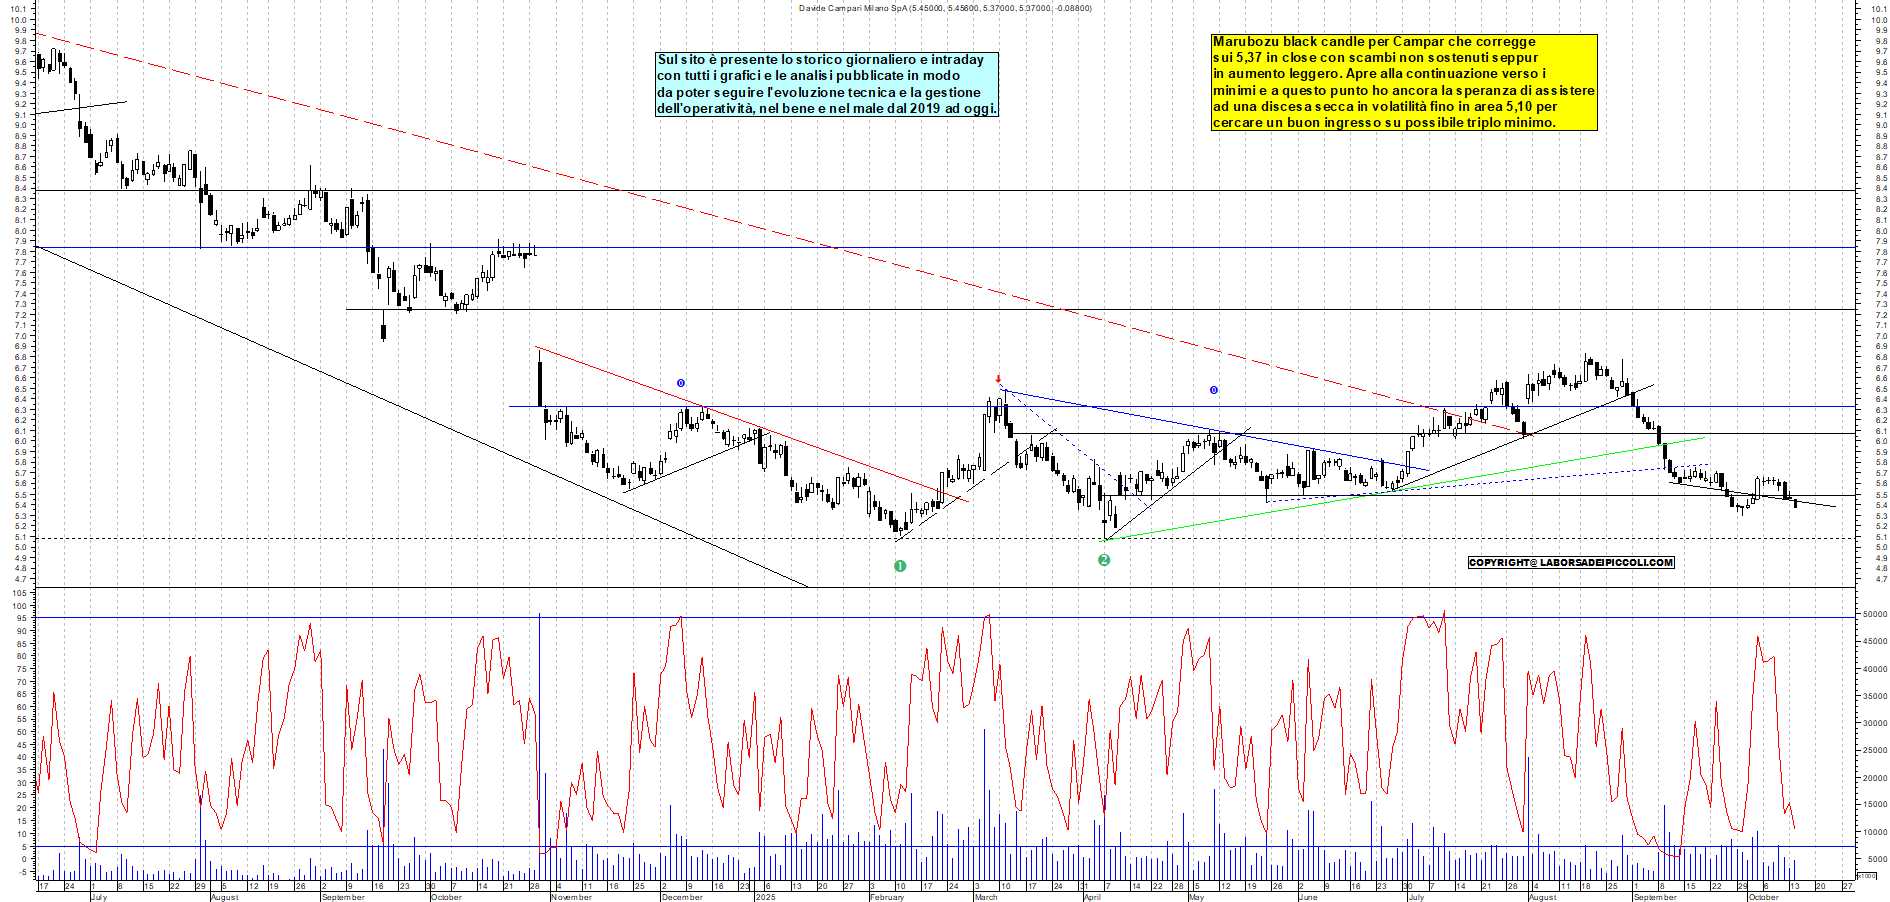Click the June label on the time axis
The width and height of the screenshot is (1890, 902).
tap(1307, 897)
